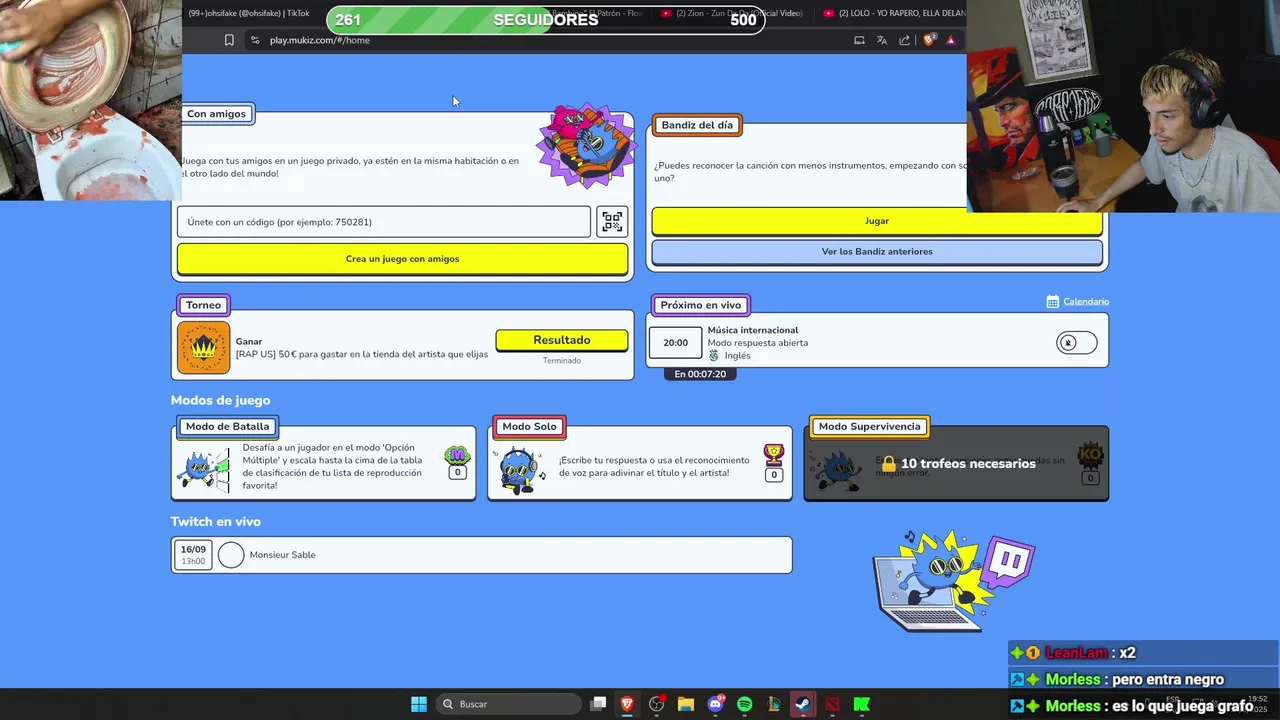
Task: Click the Torneo crown trophy icon
Action: 204,348
